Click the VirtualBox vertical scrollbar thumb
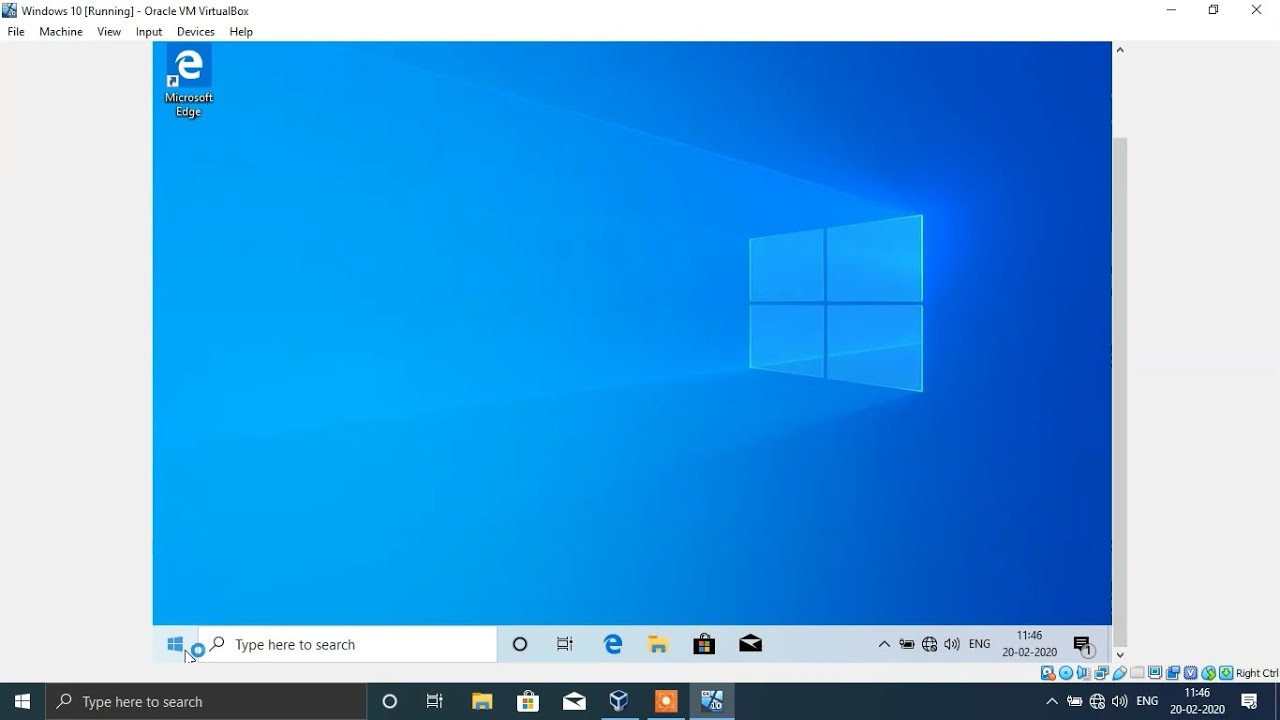This screenshot has height=720, width=1280. click(1120, 391)
